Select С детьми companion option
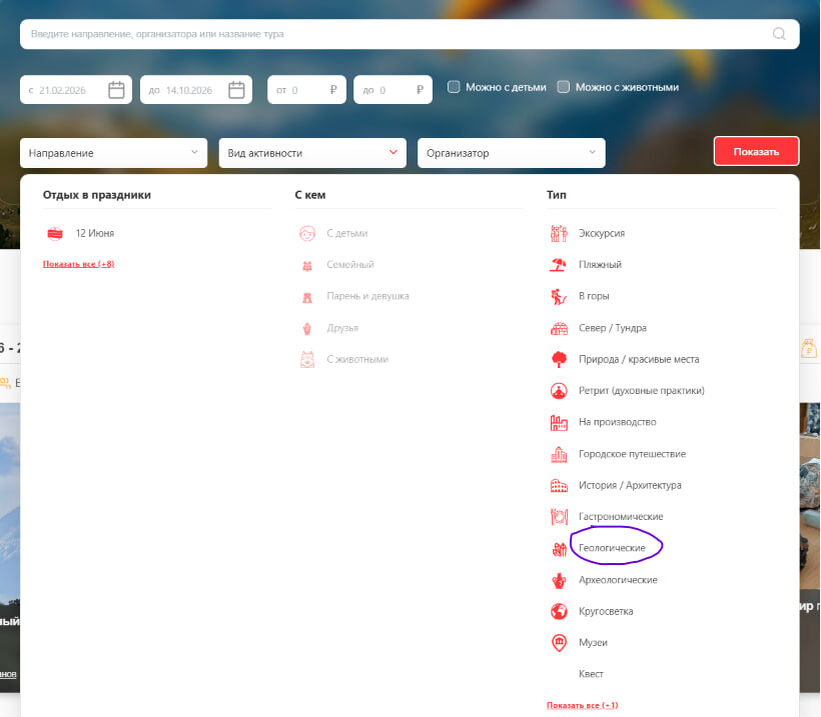Viewport: 821px width, 717px height. pyautogui.click(x=347, y=233)
